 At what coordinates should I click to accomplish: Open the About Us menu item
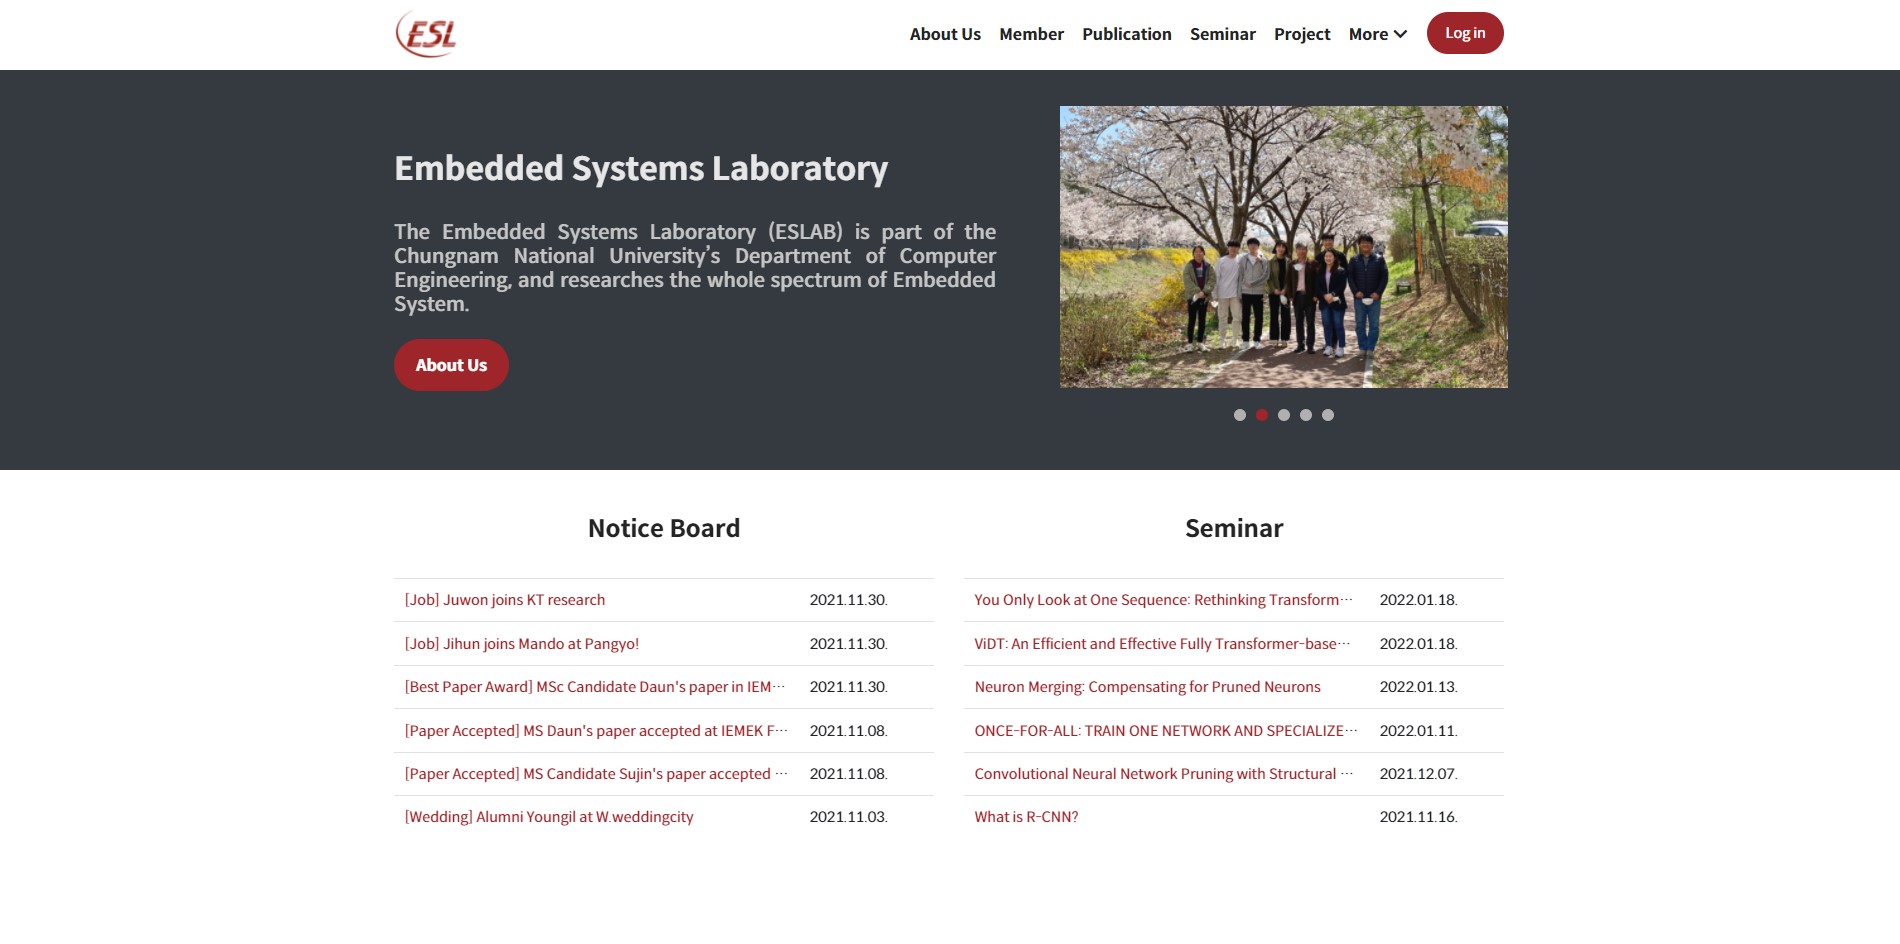944,34
